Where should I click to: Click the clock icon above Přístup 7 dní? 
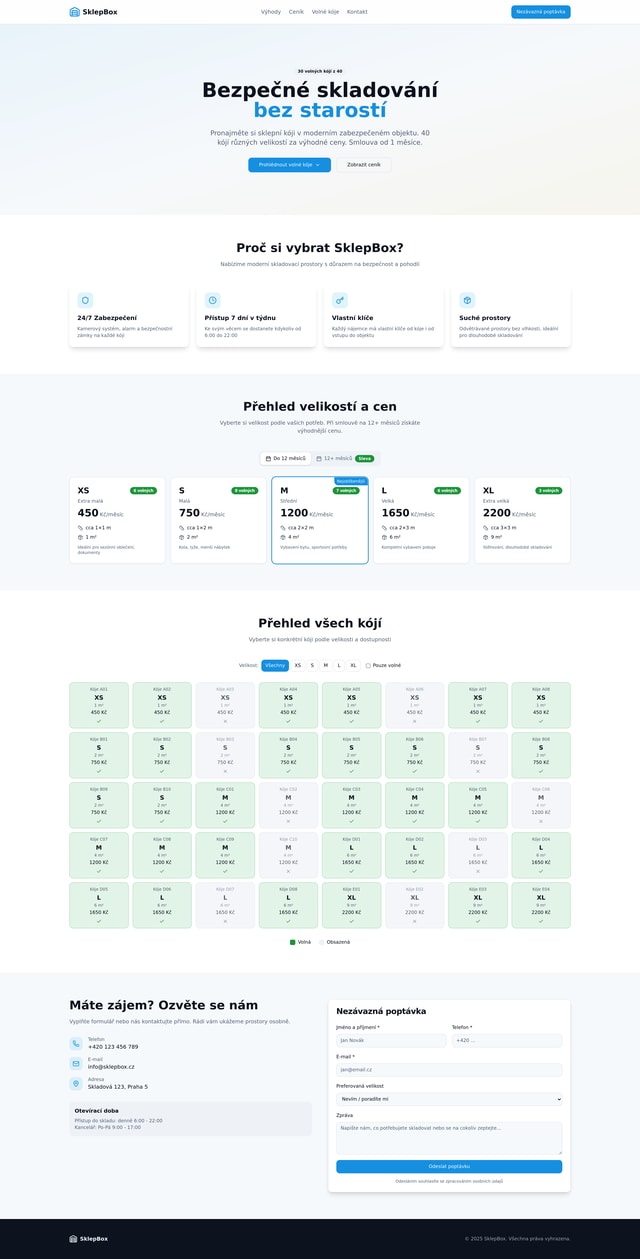click(x=213, y=300)
